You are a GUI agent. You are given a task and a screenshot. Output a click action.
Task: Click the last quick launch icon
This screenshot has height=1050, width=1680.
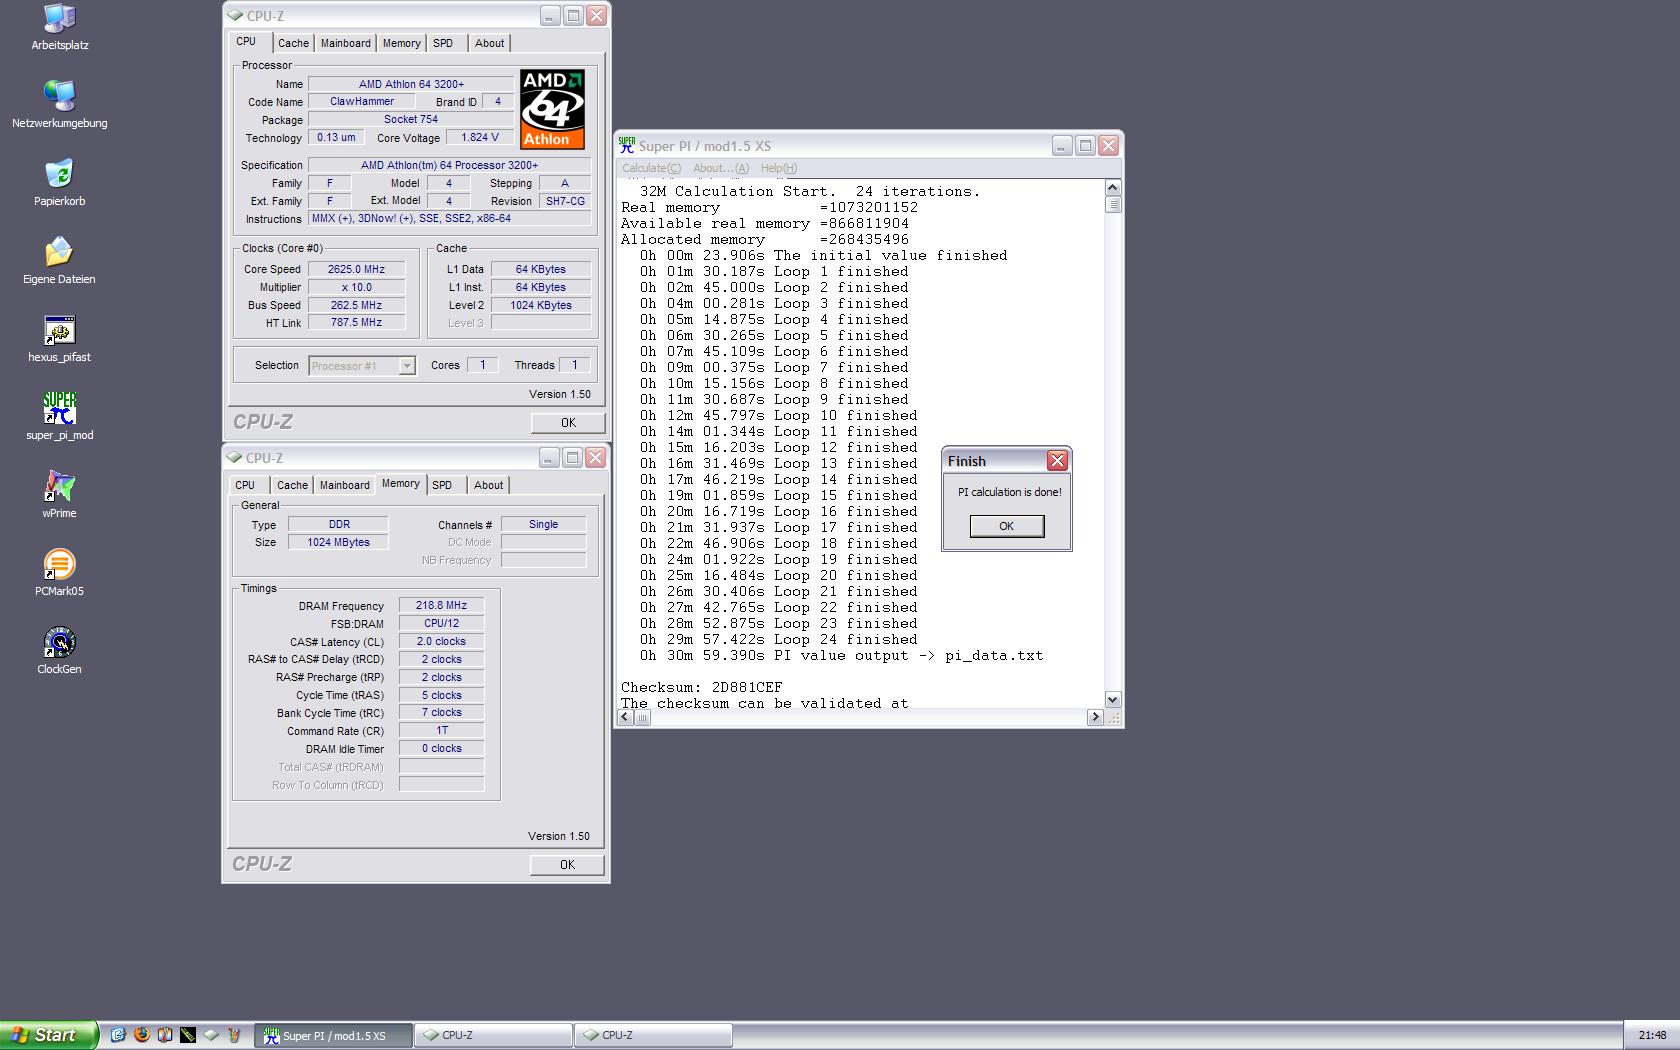pyautogui.click(x=234, y=1035)
